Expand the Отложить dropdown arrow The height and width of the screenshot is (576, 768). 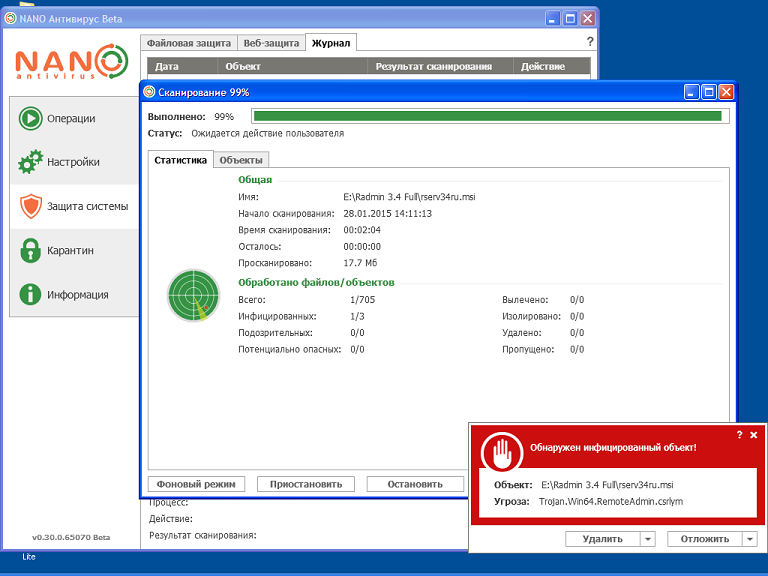coord(750,539)
